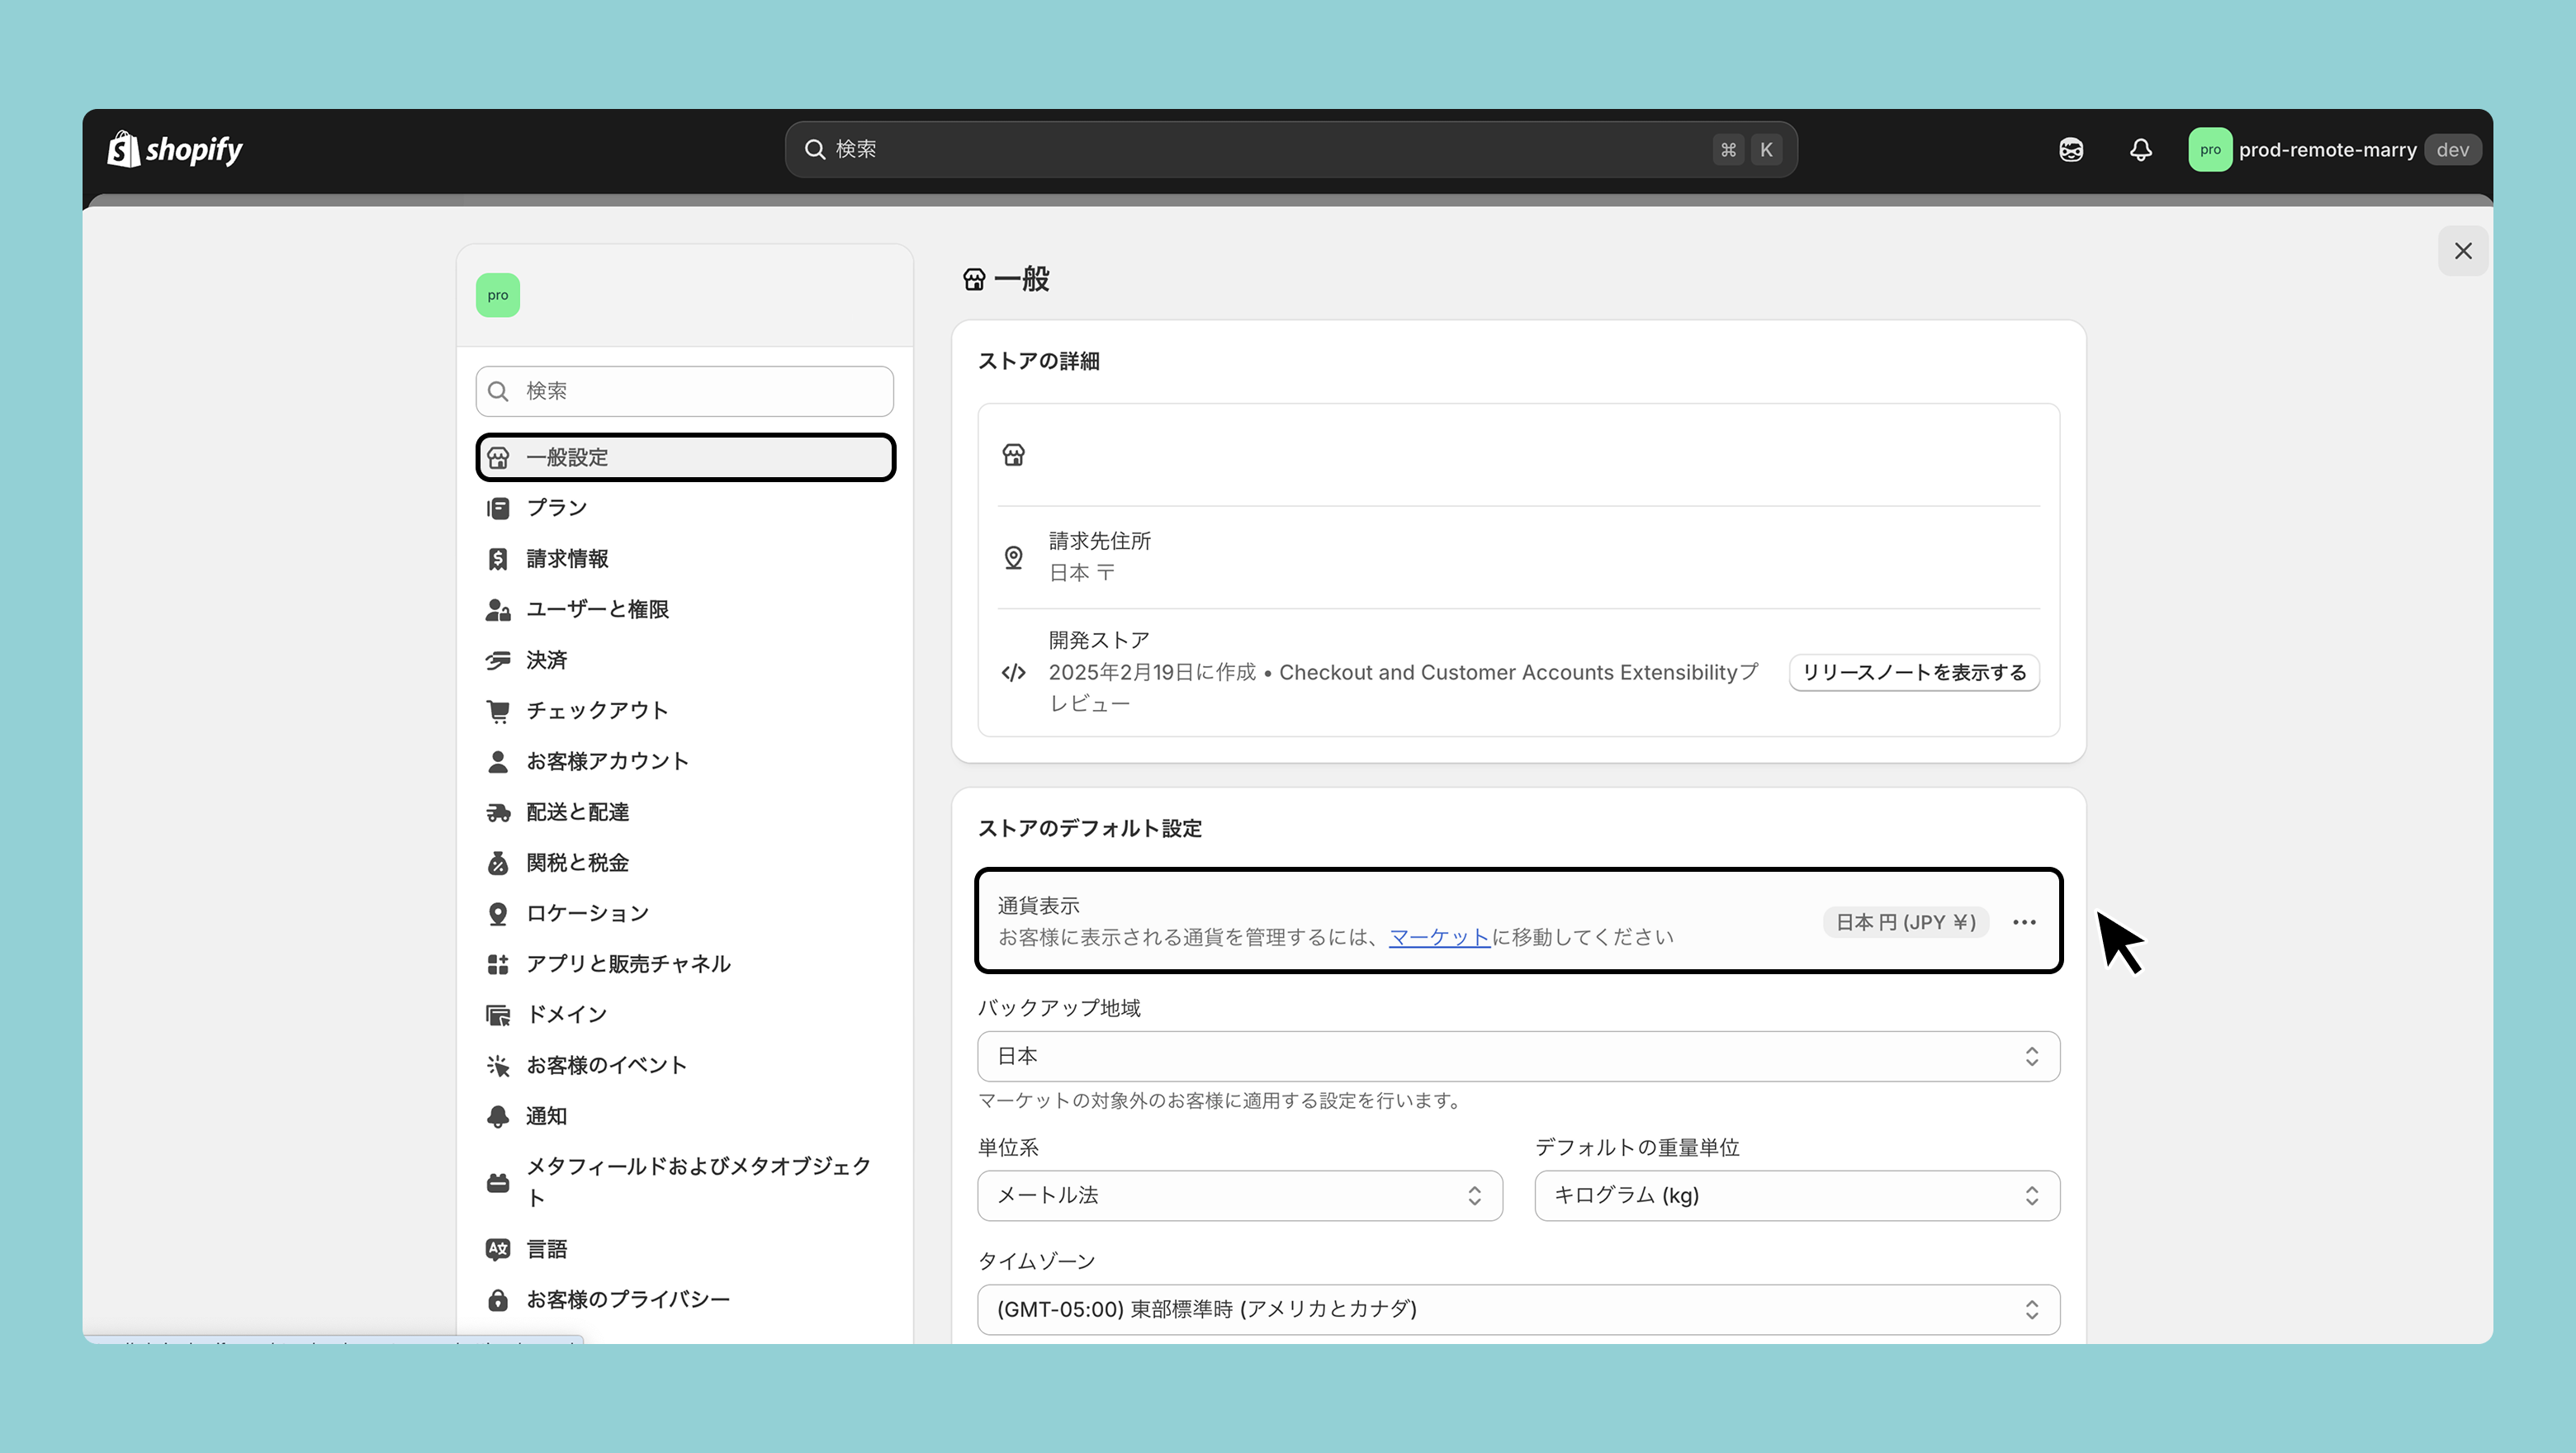Screen dimensions: 2576x1453
Task: Open the タイムゾーン dropdown
Action: point(1518,1309)
